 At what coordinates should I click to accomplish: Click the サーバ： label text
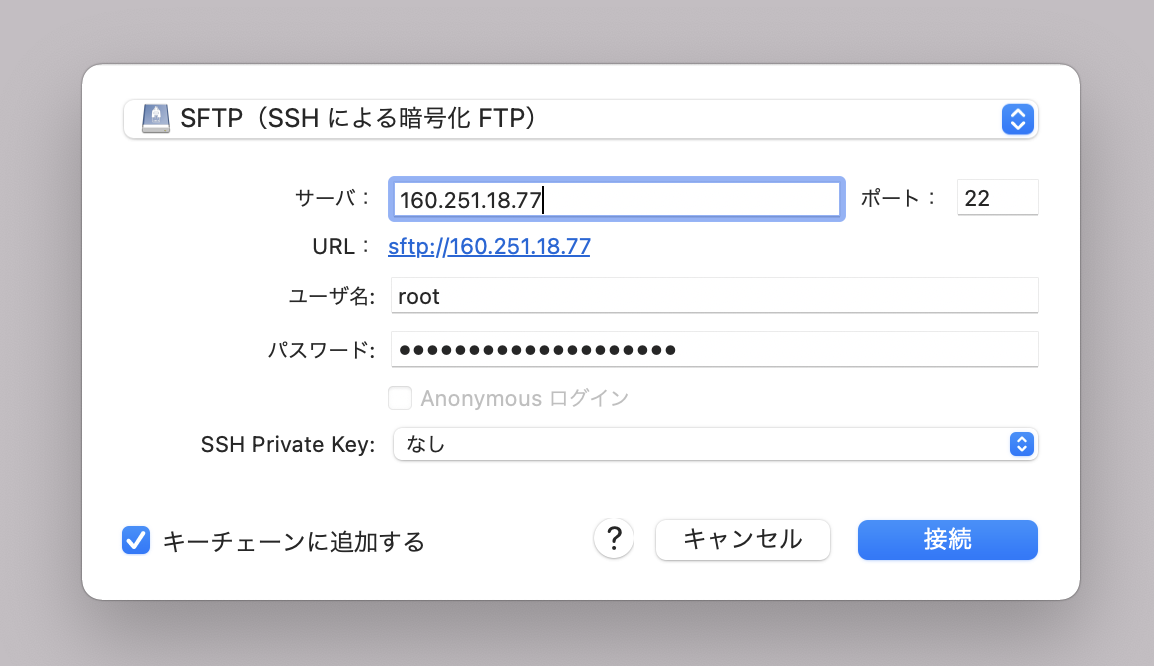332,197
